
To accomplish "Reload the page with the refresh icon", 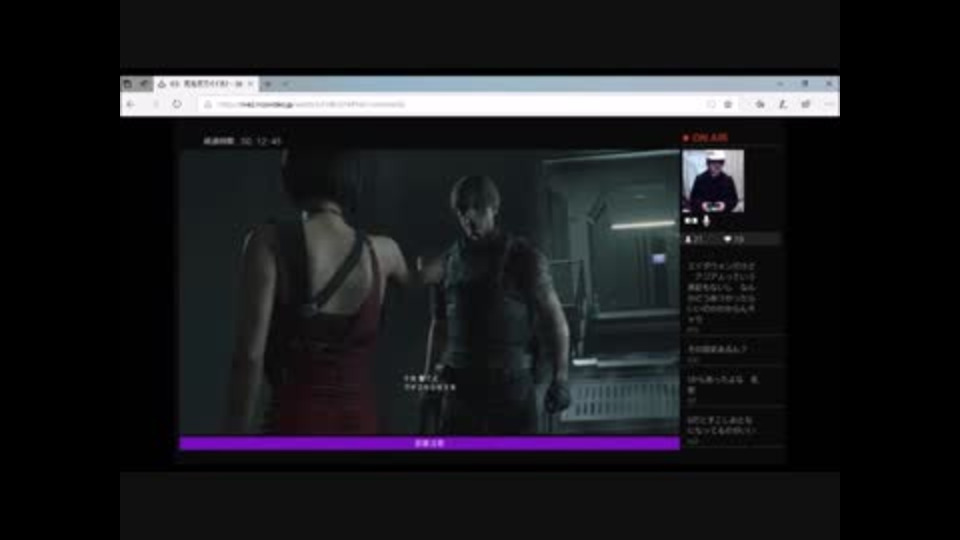I will 177,105.
